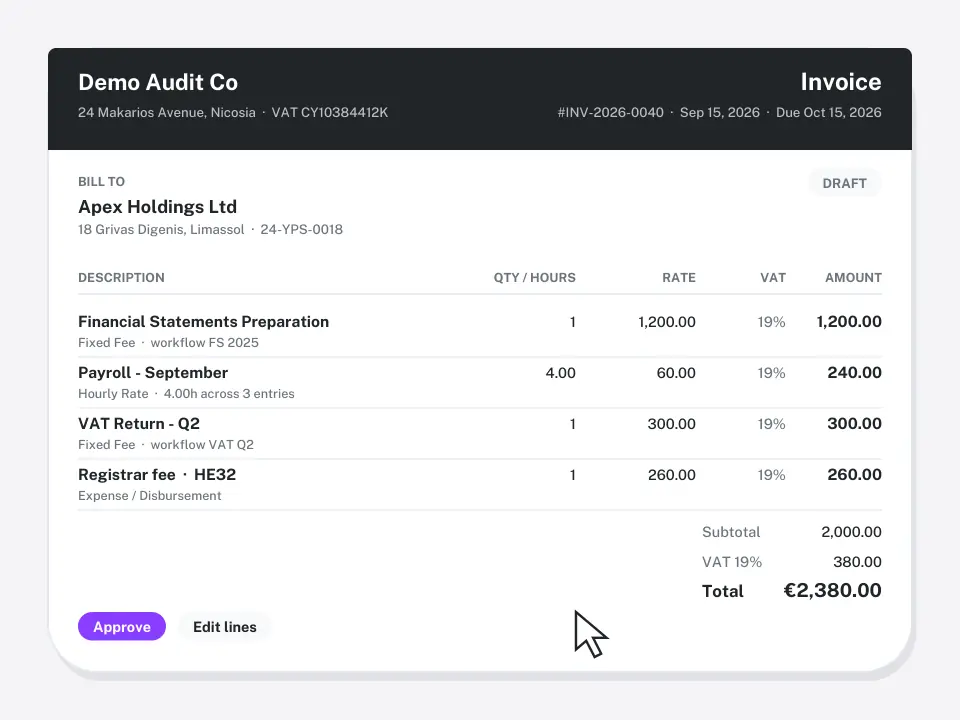Select the Registrar fee · HE32 line

point(157,474)
